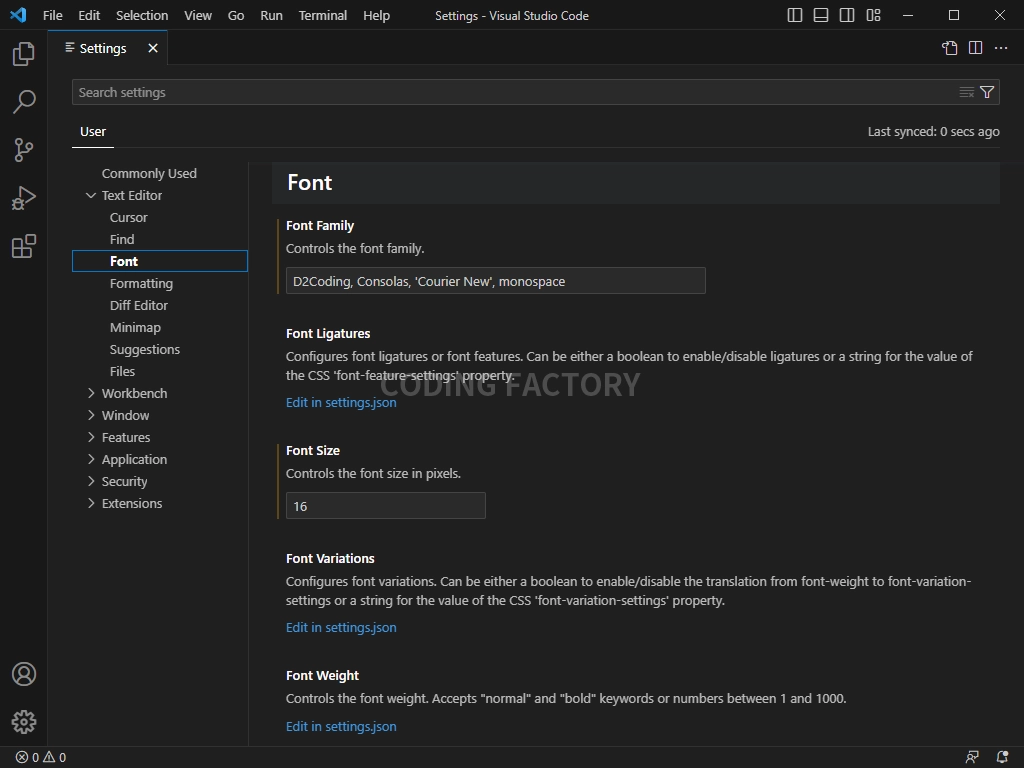Open notifications bell in status bar
The width and height of the screenshot is (1024, 768).
(1002, 758)
